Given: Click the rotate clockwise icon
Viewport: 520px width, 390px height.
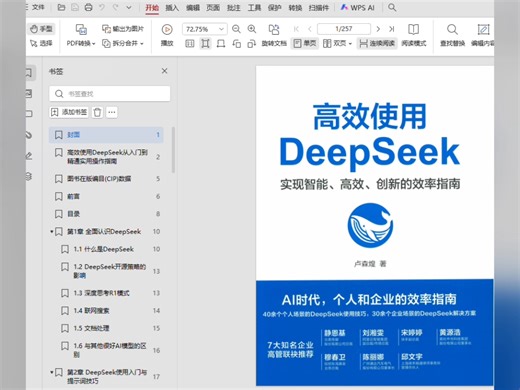Looking at the screenshot, I should coord(251,44).
